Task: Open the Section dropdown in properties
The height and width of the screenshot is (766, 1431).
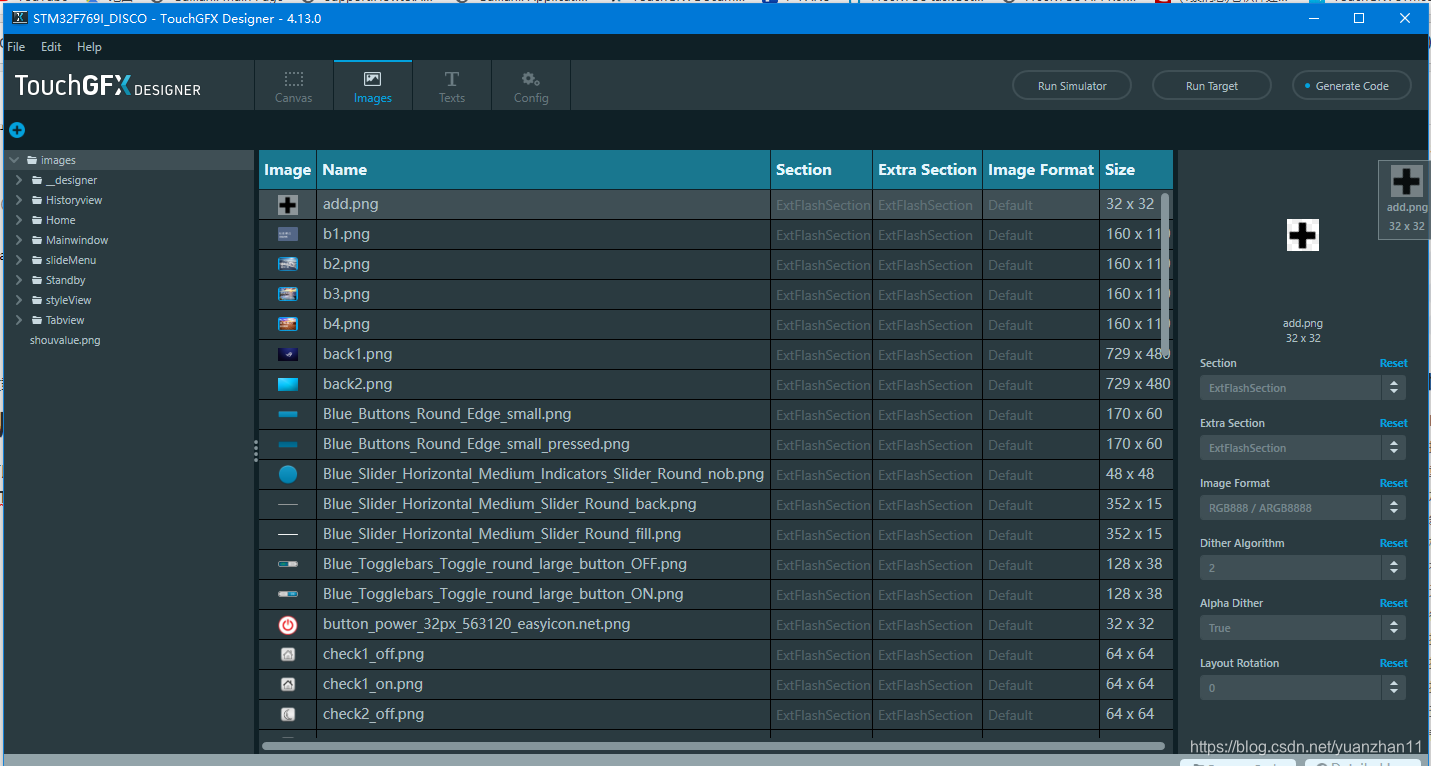Action: pyautogui.click(x=1303, y=388)
